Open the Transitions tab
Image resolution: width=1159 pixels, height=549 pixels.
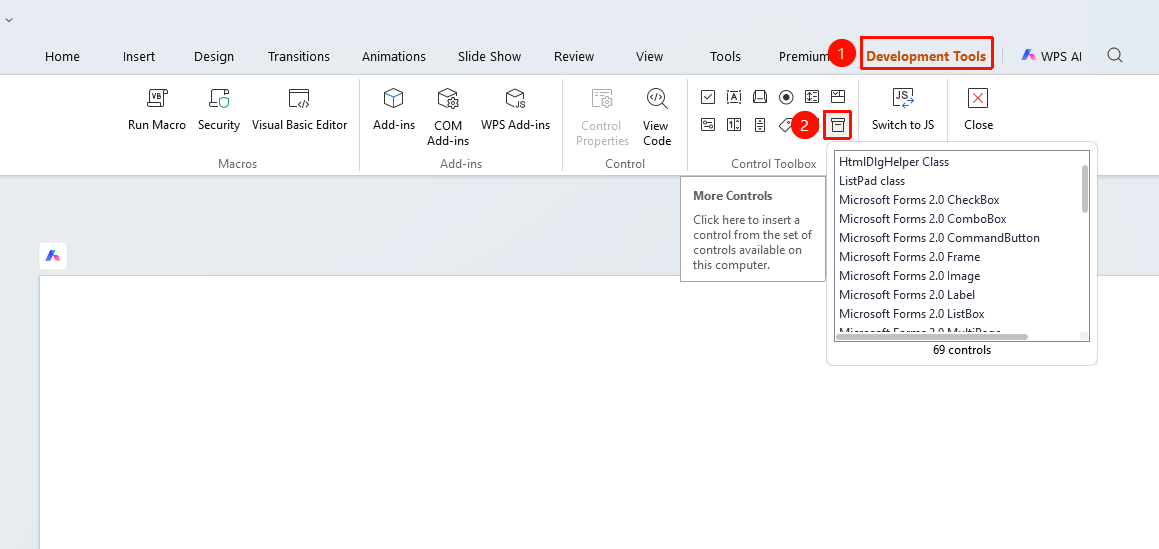click(x=299, y=56)
